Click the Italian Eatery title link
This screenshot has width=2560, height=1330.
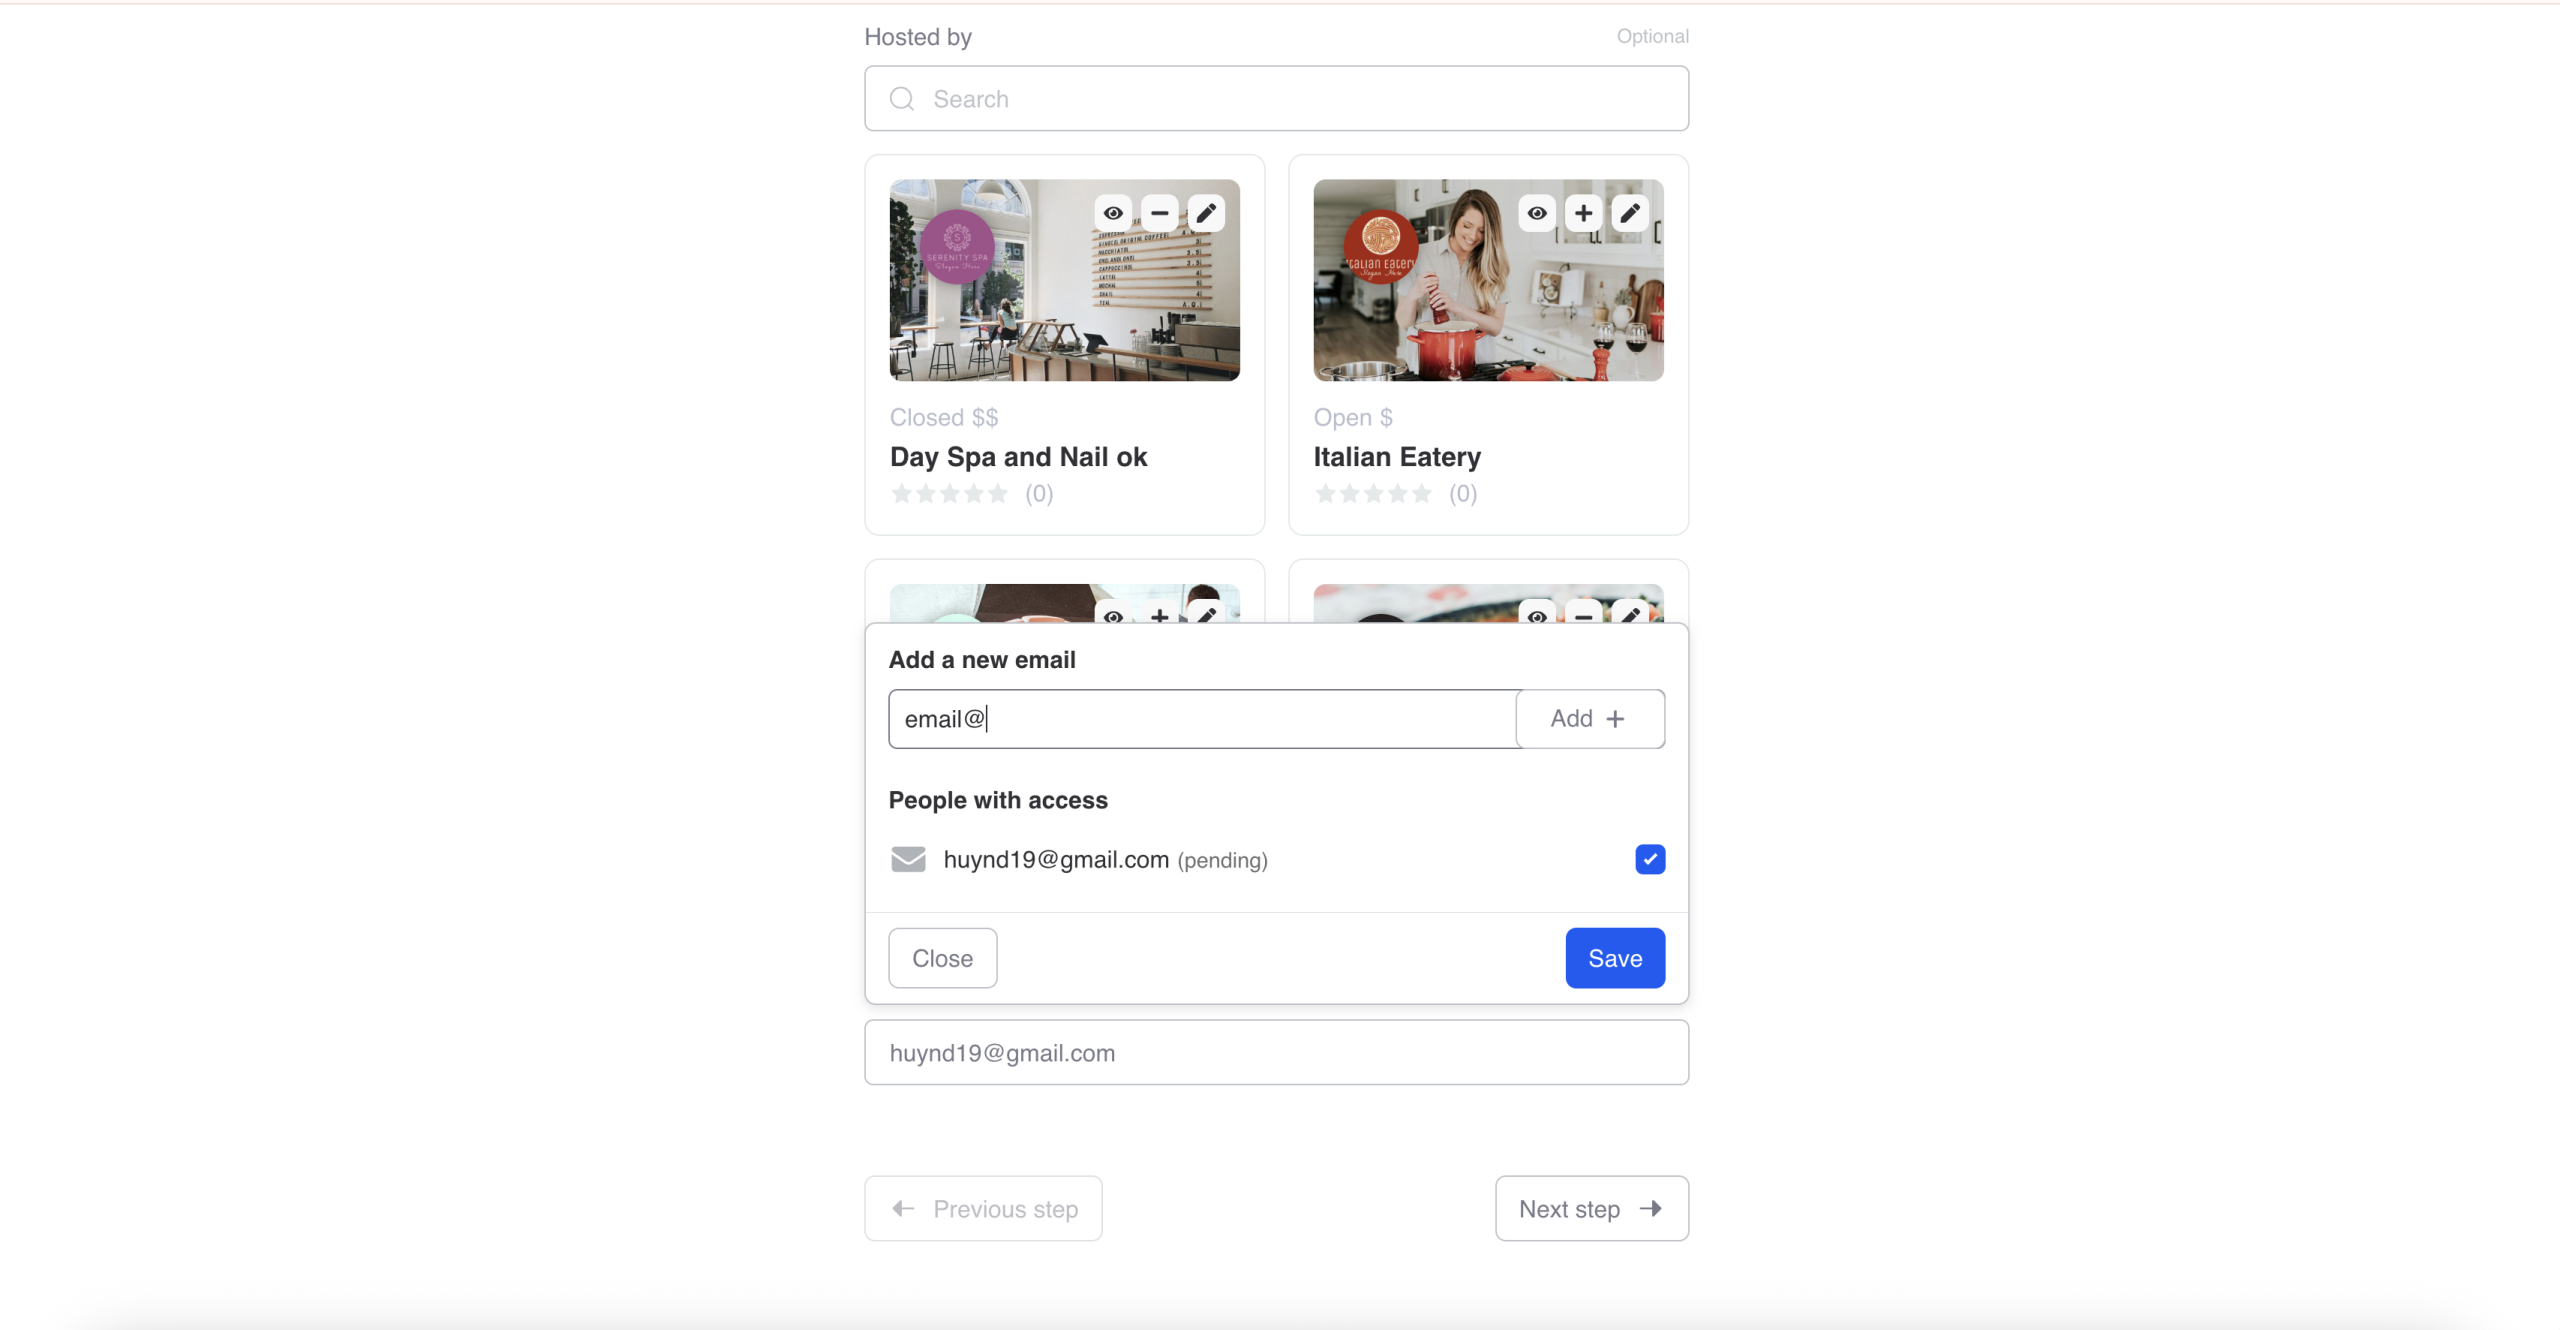(1396, 457)
